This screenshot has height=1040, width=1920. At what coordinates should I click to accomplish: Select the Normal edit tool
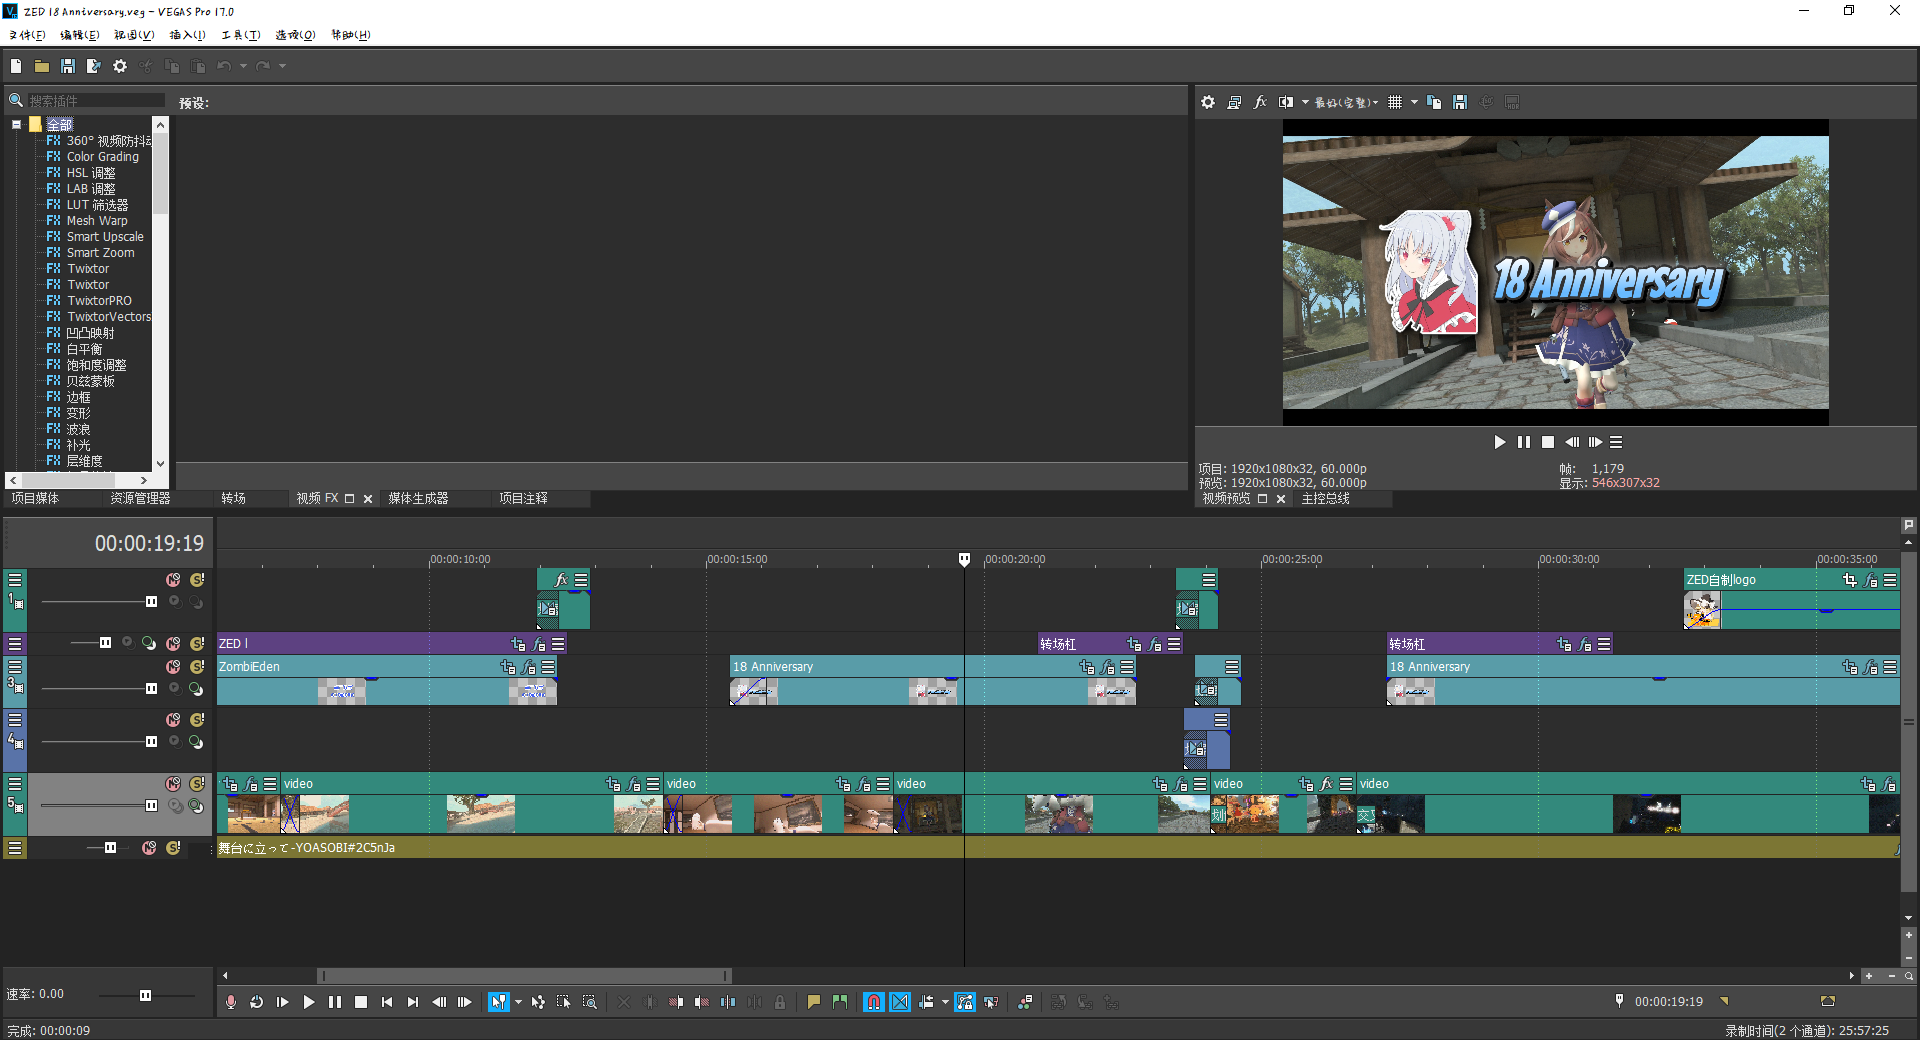coord(498,1002)
